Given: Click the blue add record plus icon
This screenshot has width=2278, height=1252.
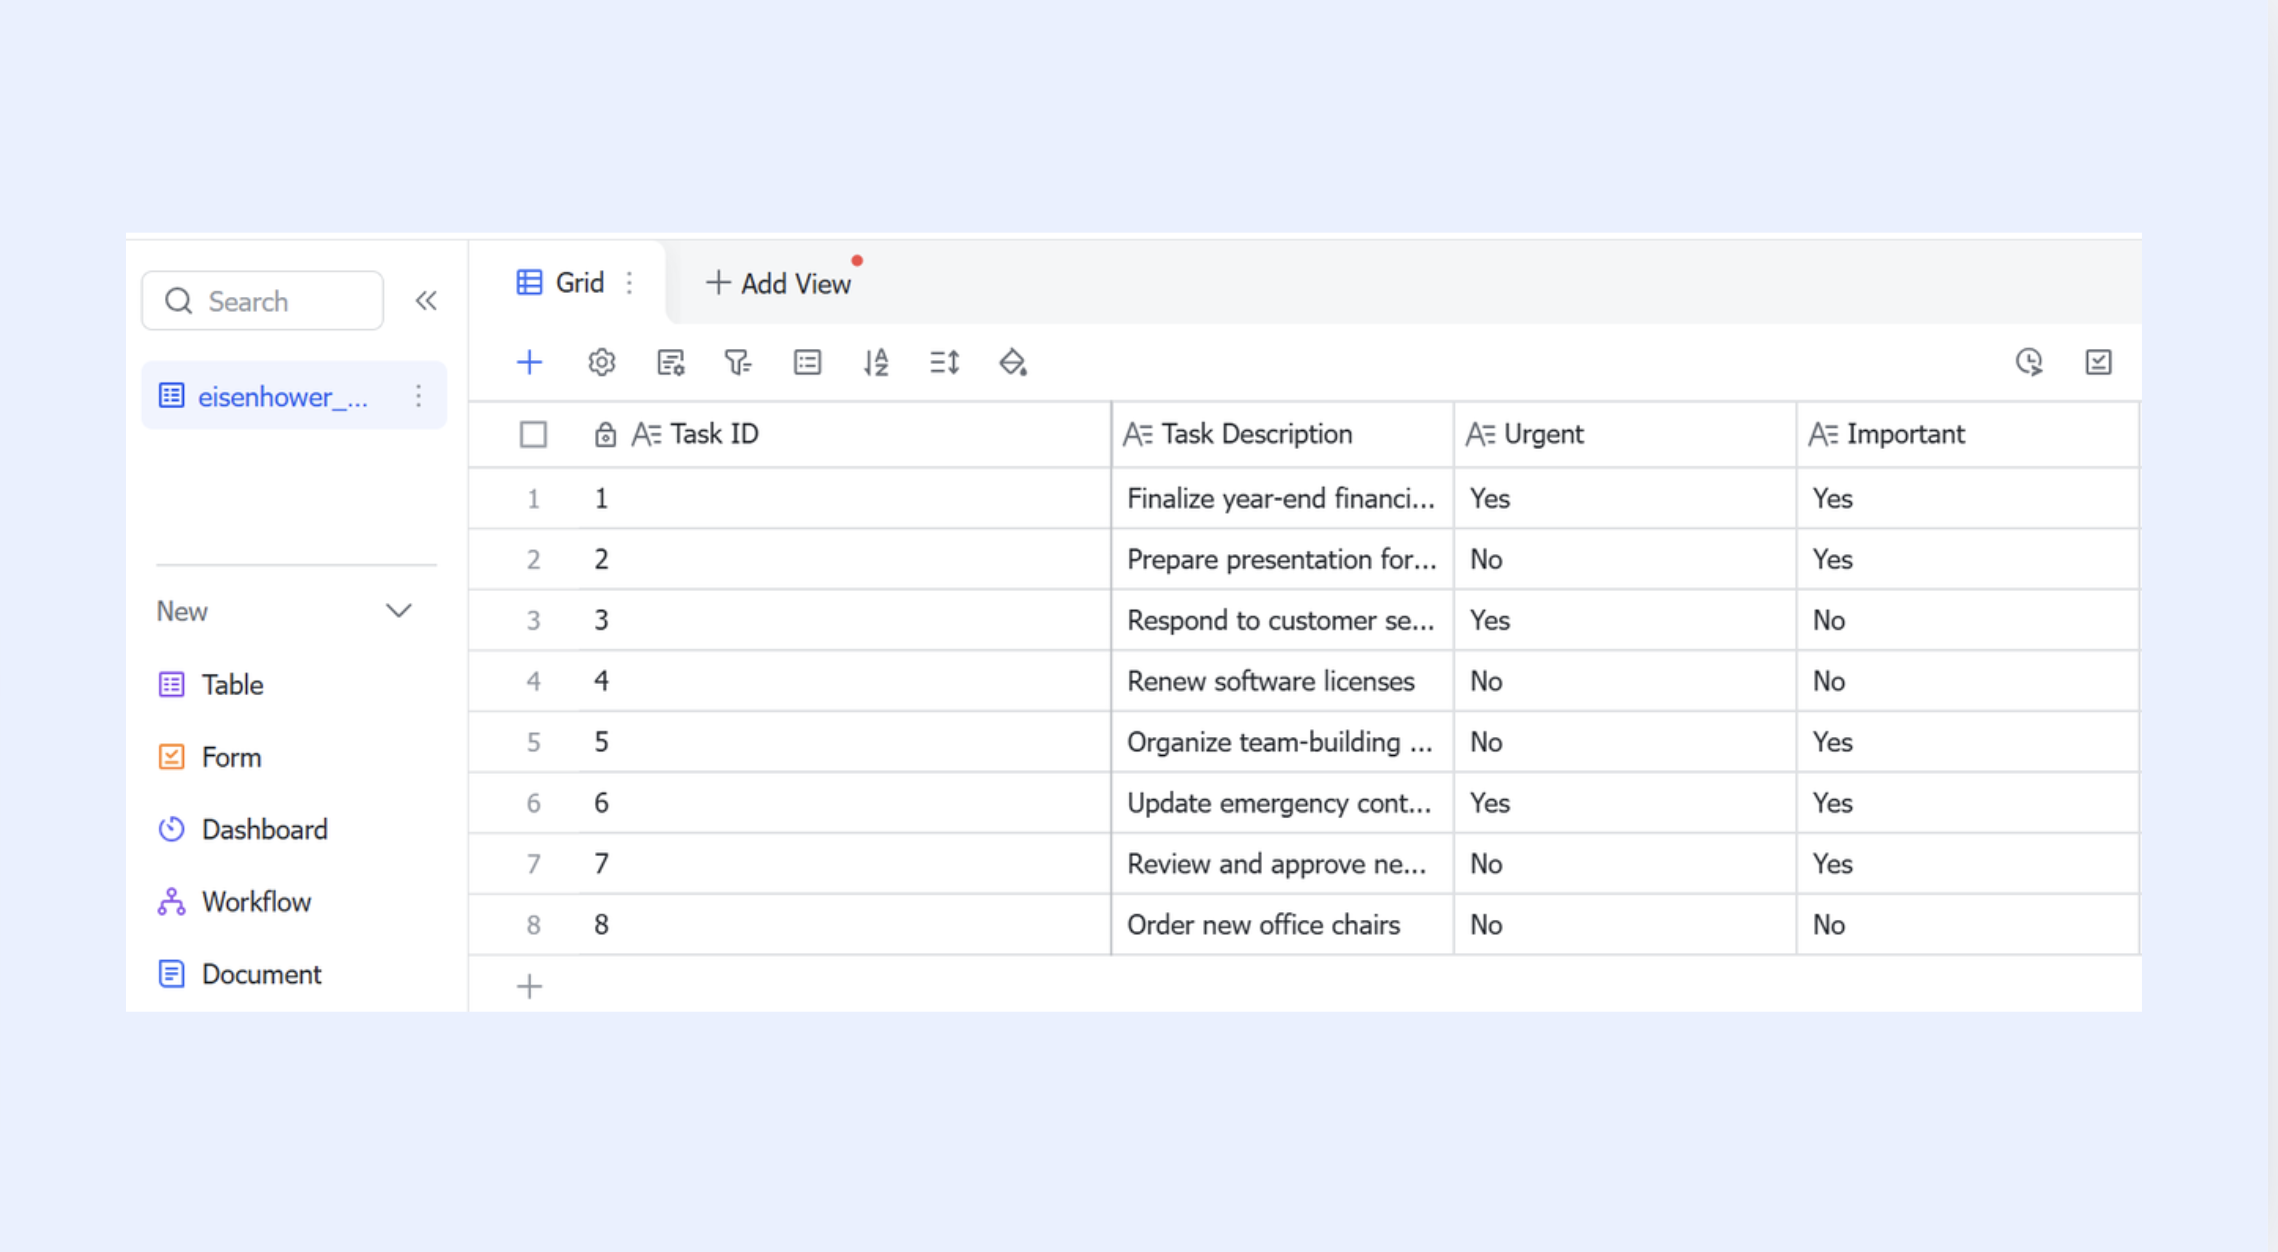Looking at the screenshot, I should (529, 362).
